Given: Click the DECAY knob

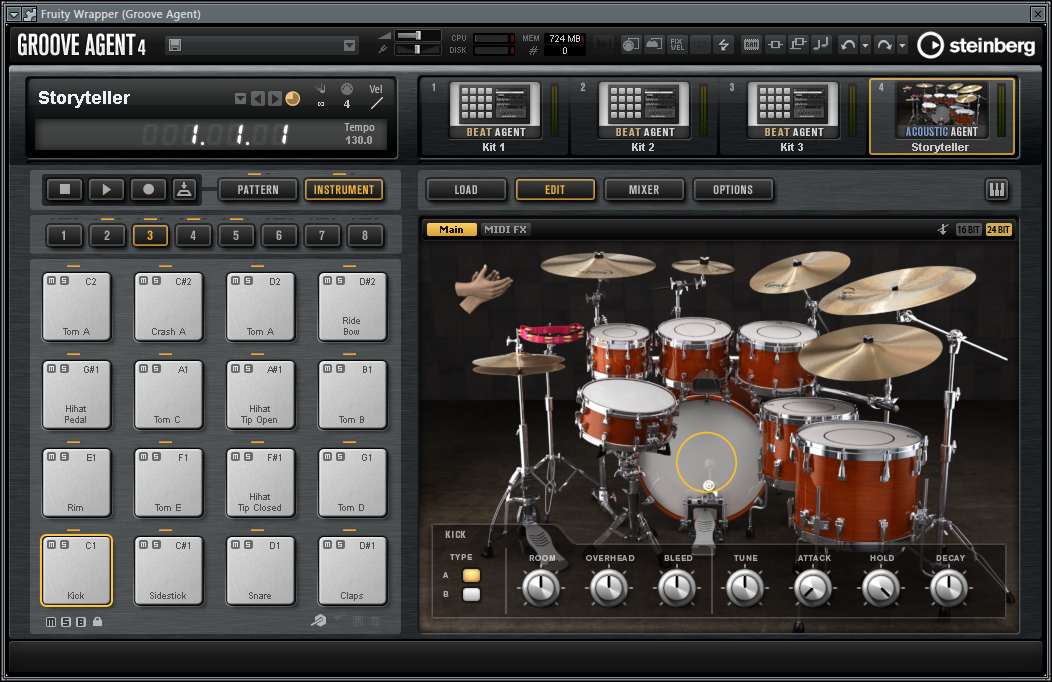Looking at the screenshot, I should coord(948,587).
